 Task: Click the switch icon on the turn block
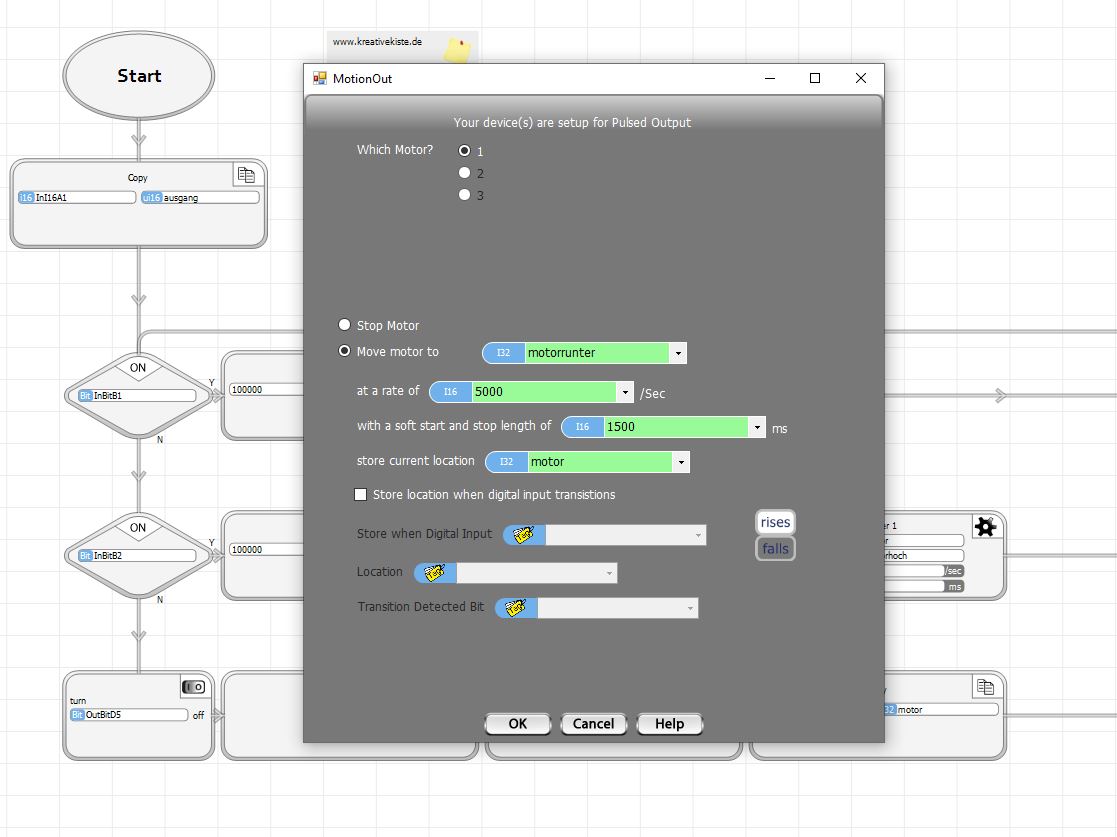pyautogui.click(x=193, y=687)
